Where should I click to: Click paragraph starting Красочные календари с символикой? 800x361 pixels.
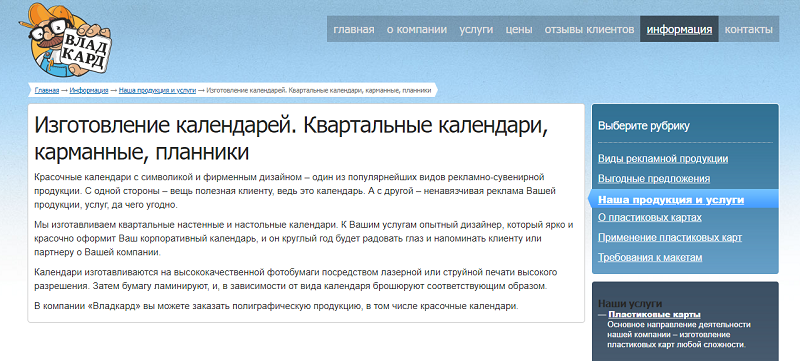tap(295, 191)
